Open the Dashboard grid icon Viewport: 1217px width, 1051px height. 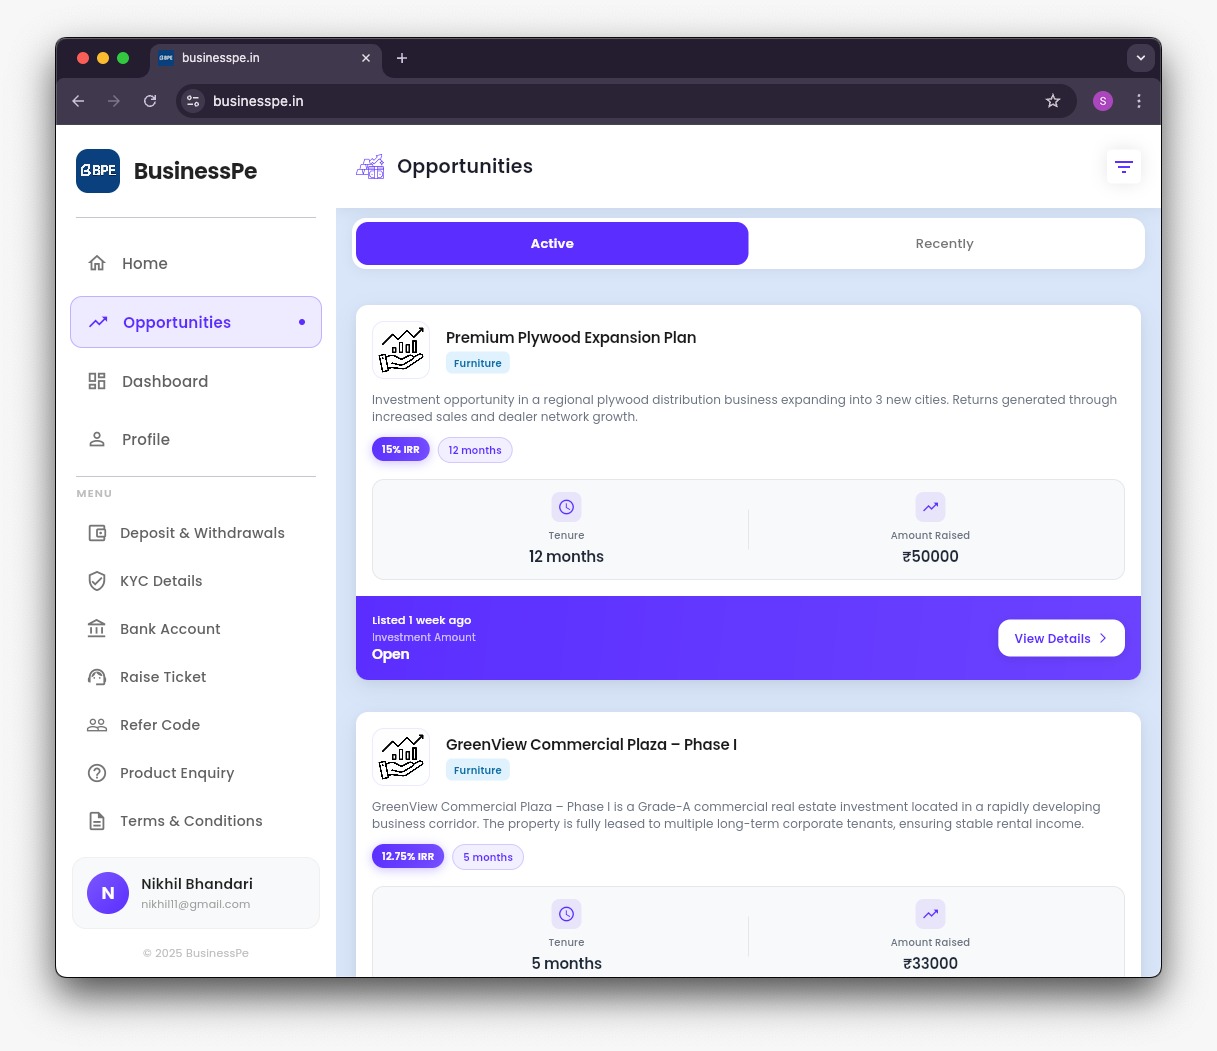pos(97,381)
